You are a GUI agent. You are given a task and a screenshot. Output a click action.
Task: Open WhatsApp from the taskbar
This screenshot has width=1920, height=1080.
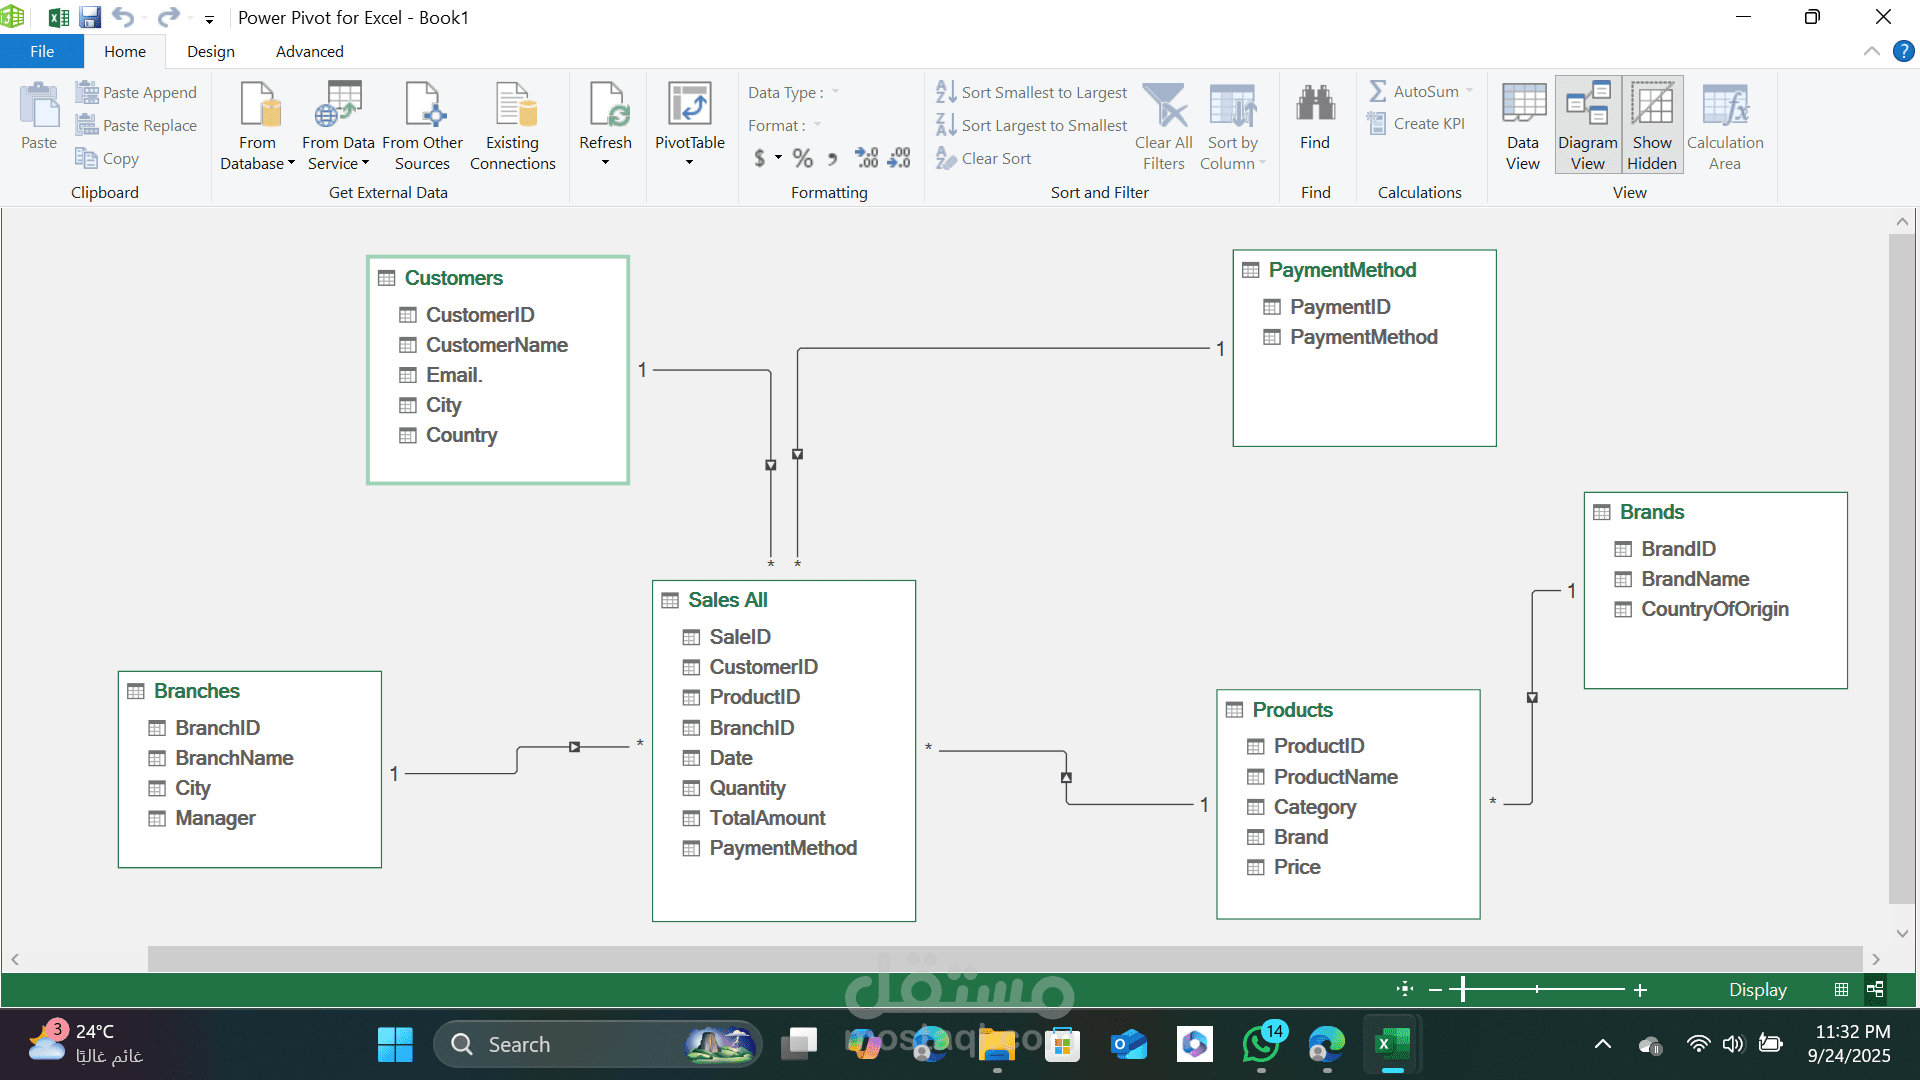click(1261, 1044)
